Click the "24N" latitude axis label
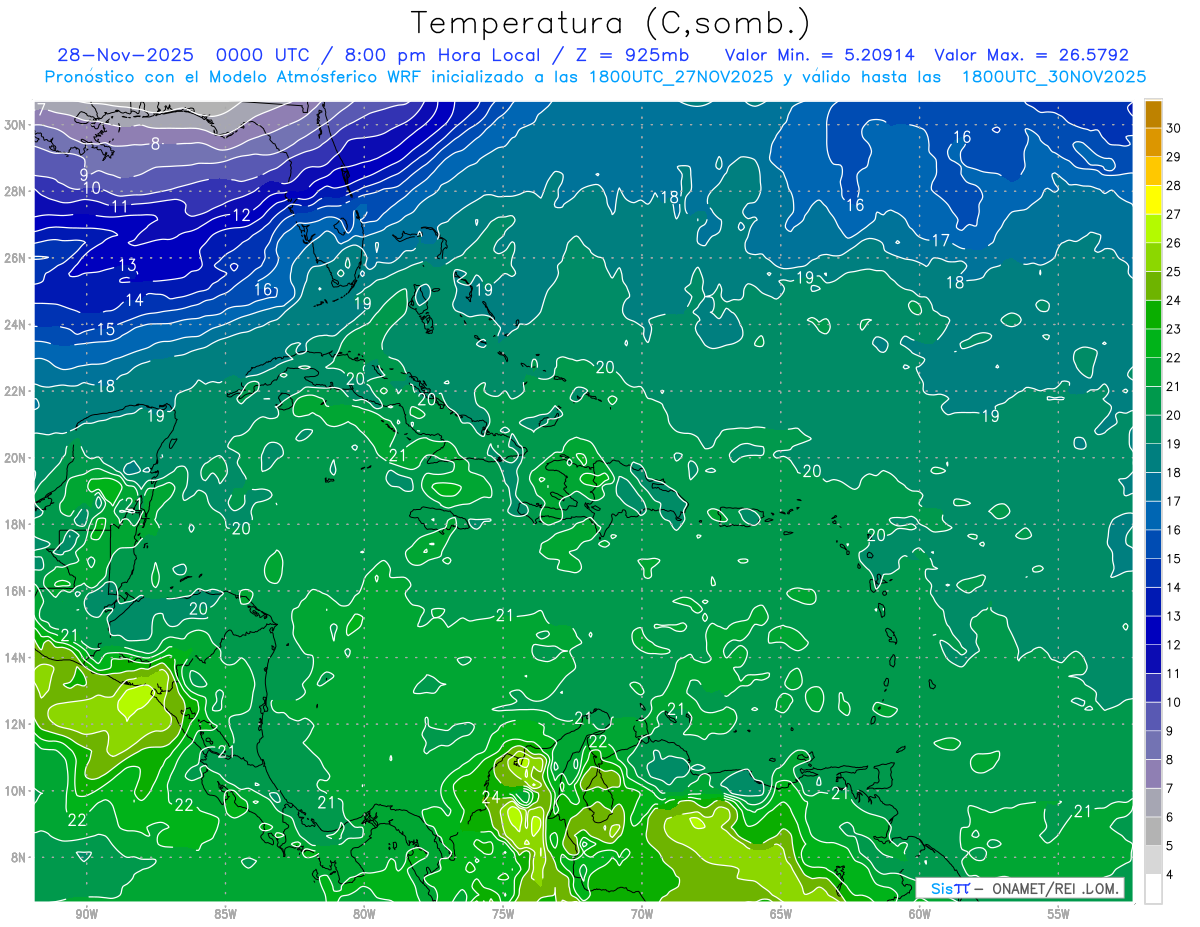 (x=16, y=324)
